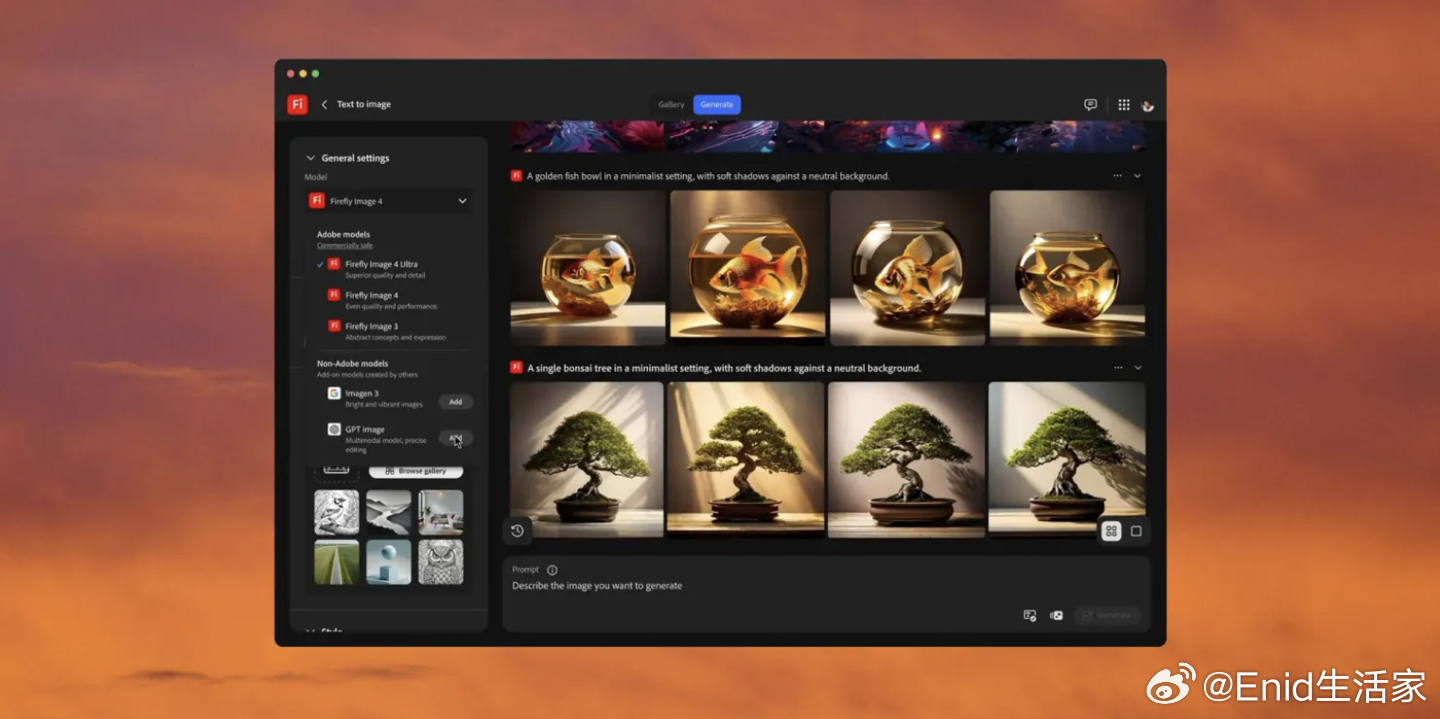Click the Adobe Firefly logo icon
Screen dimensions: 1440x719
tap(297, 104)
